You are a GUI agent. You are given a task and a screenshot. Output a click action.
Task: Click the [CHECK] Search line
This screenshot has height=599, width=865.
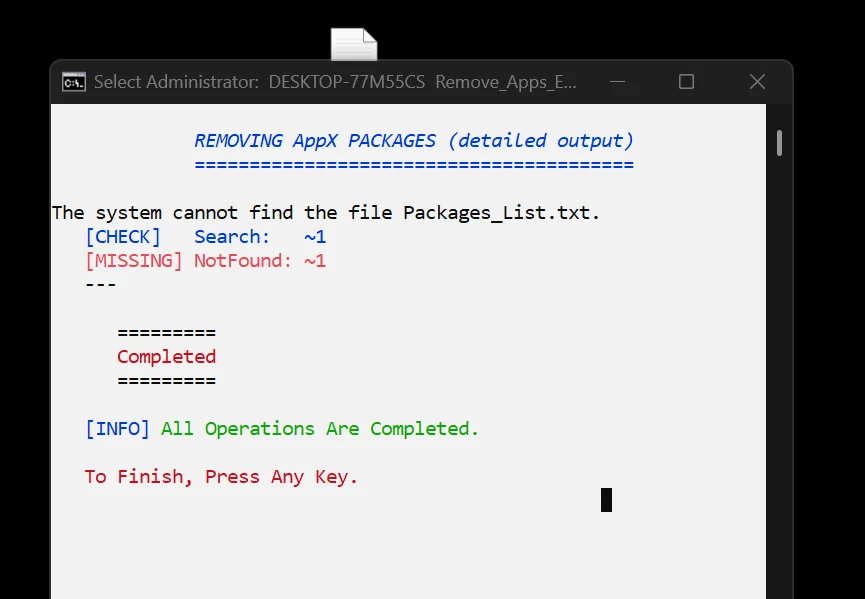205,237
